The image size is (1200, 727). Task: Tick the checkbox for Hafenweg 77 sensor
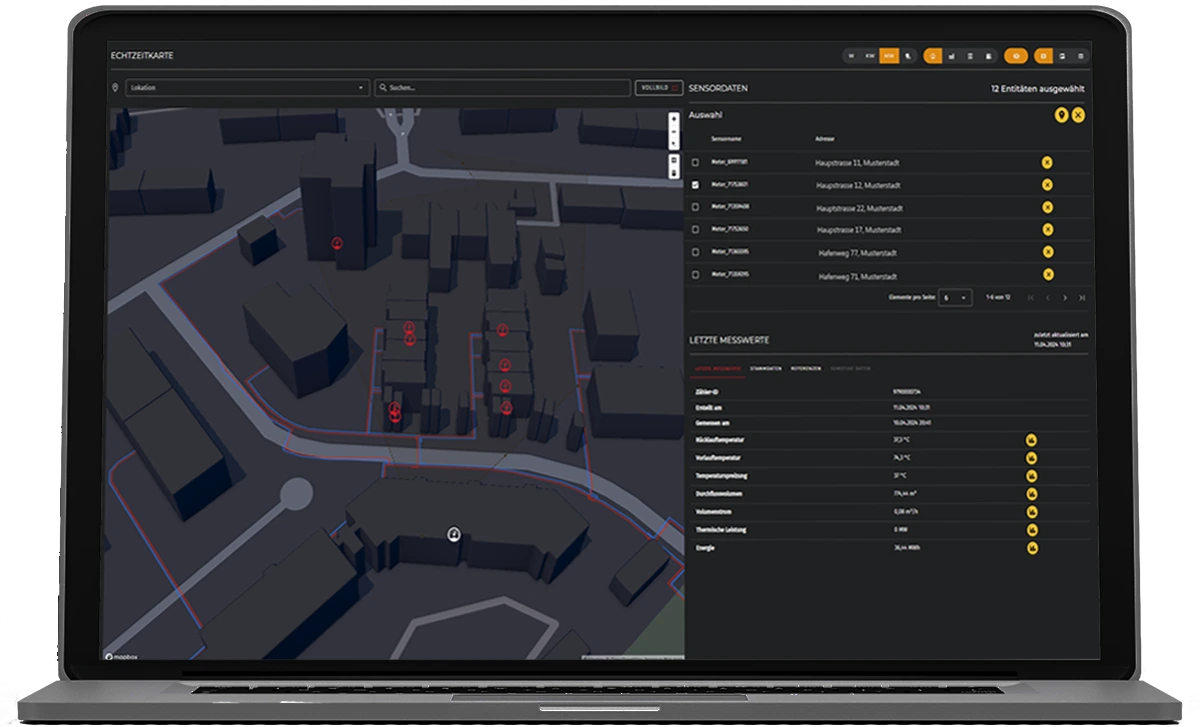point(696,252)
